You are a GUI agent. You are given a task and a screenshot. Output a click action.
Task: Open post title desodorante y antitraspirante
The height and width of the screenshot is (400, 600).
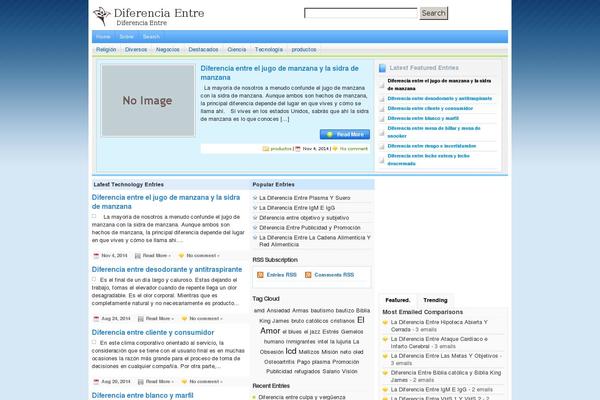tap(167, 269)
